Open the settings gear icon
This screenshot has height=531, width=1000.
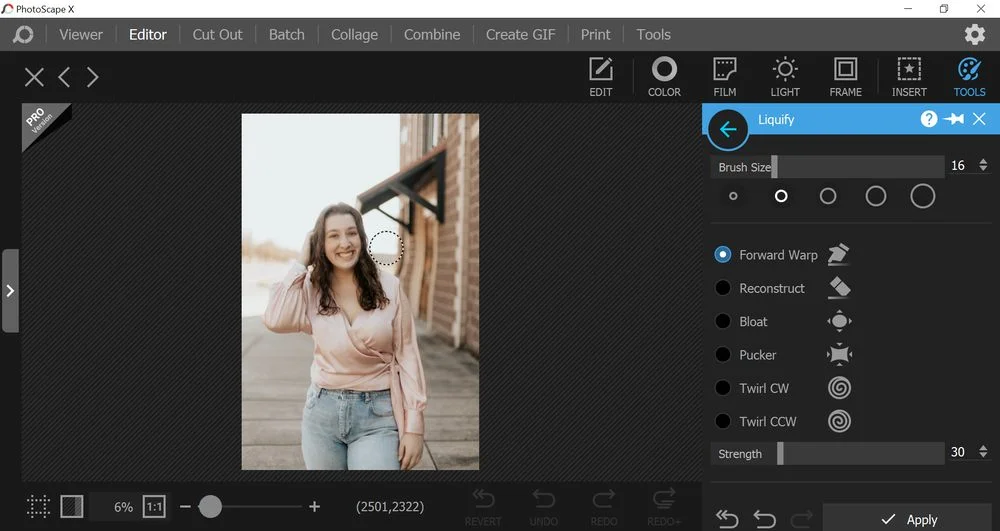pyautogui.click(x=974, y=34)
